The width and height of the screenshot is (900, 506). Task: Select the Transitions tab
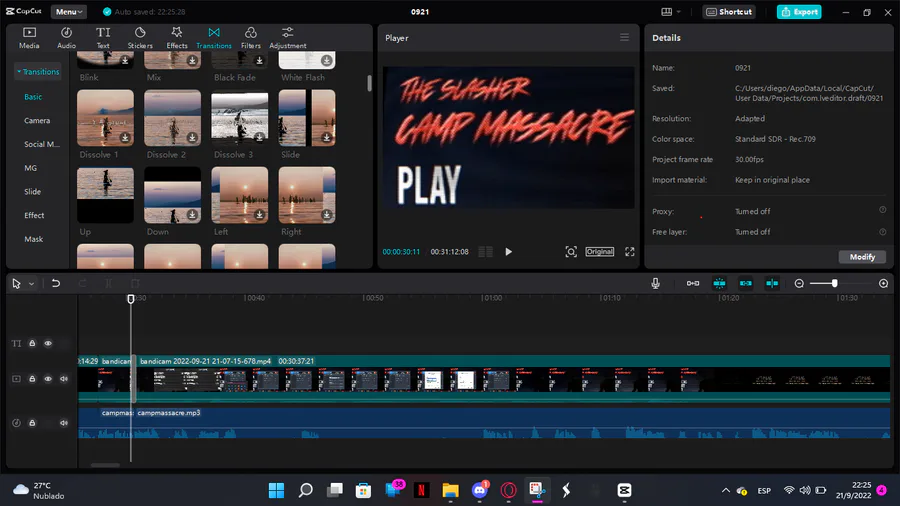[214, 37]
